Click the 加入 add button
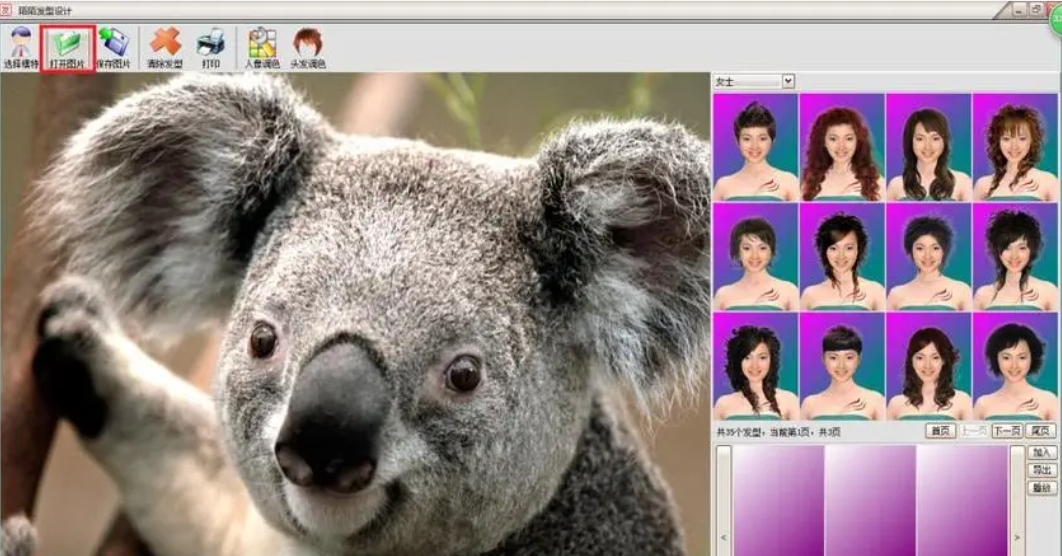The width and height of the screenshot is (1062, 556). point(1042,452)
